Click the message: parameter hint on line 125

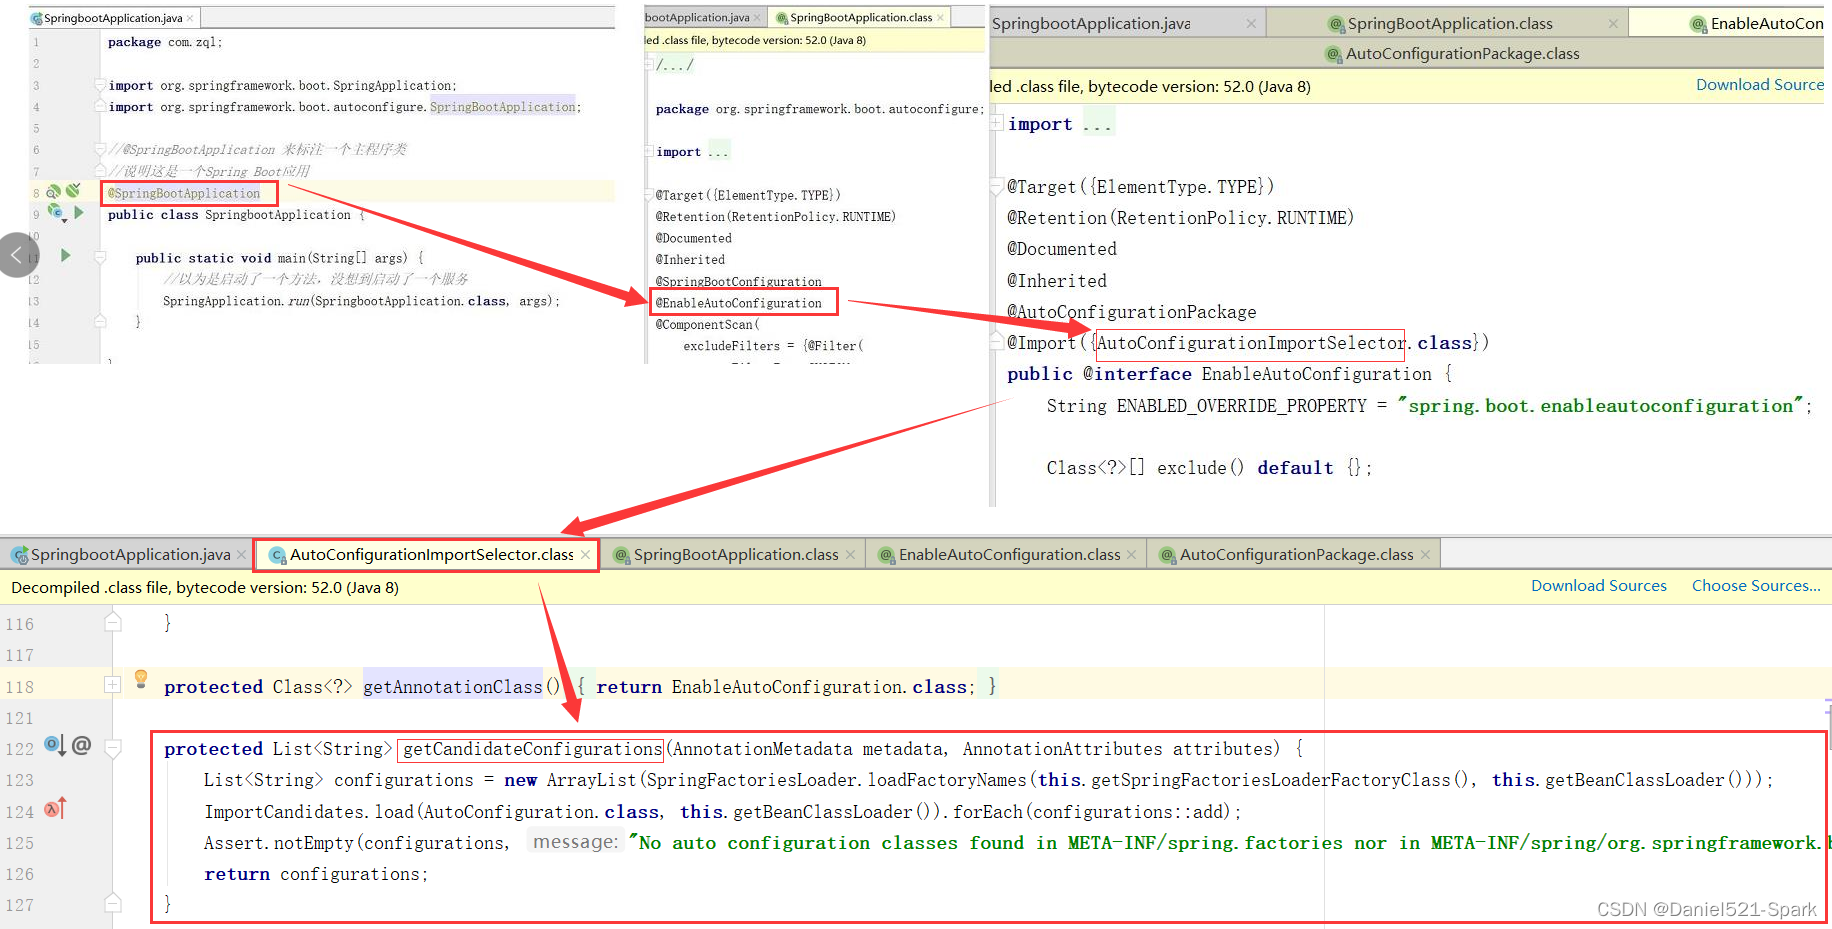575,842
